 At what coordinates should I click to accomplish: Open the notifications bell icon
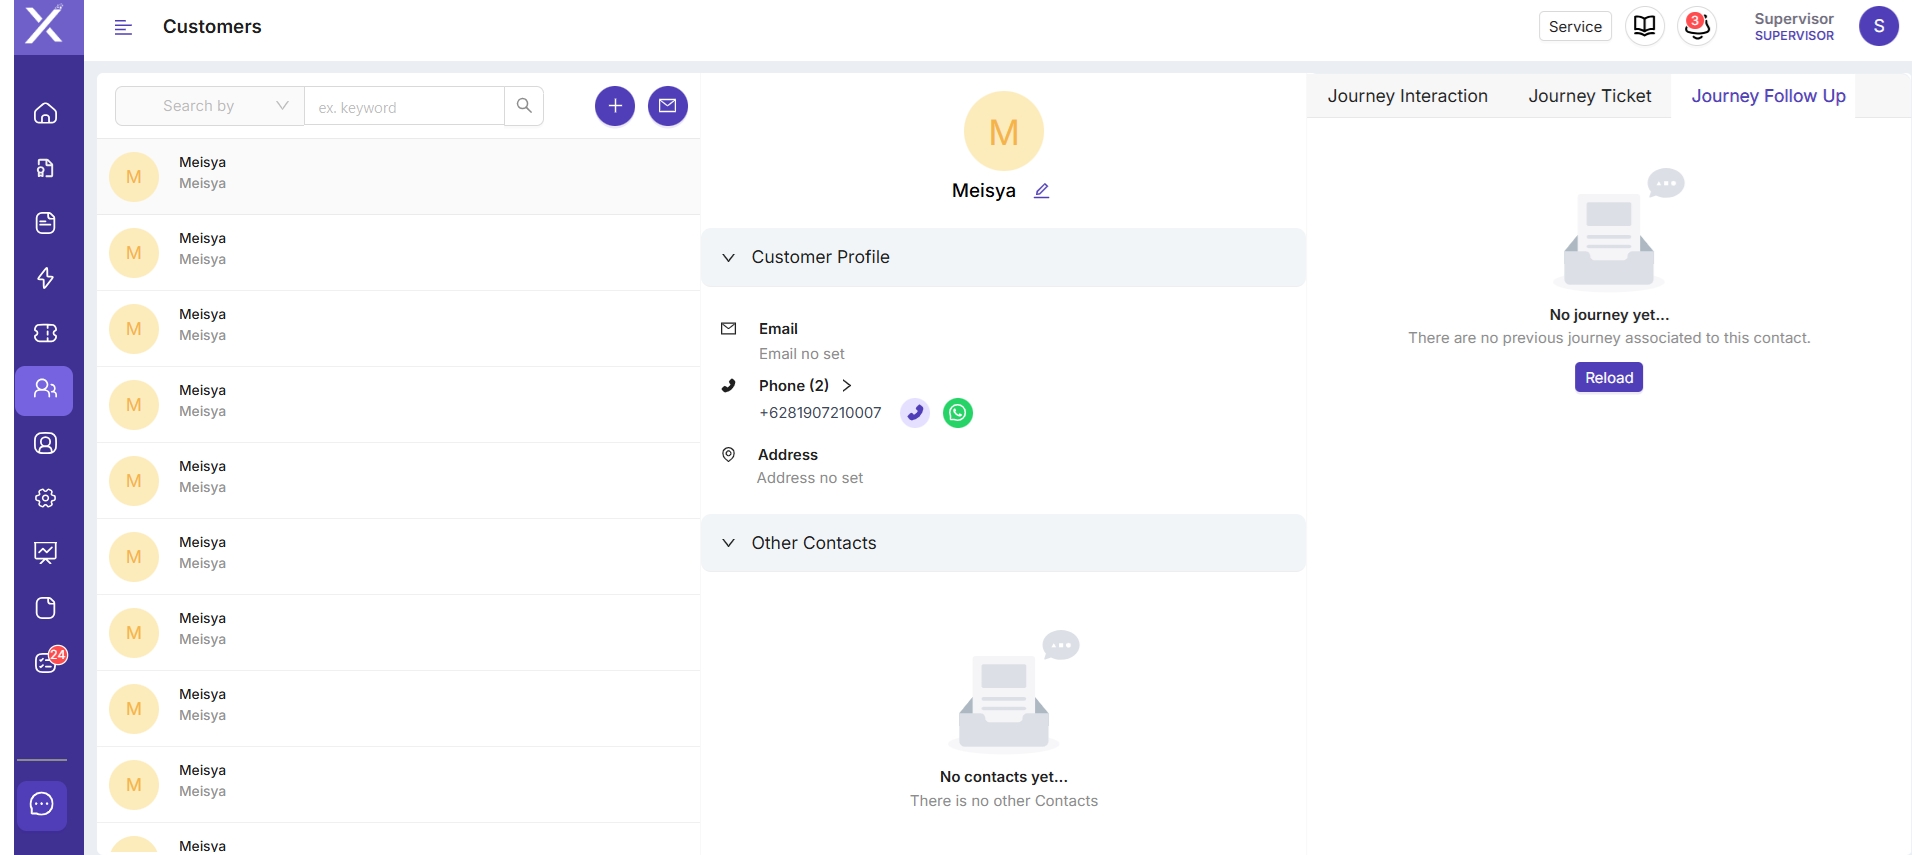pyautogui.click(x=1696, y=27)
